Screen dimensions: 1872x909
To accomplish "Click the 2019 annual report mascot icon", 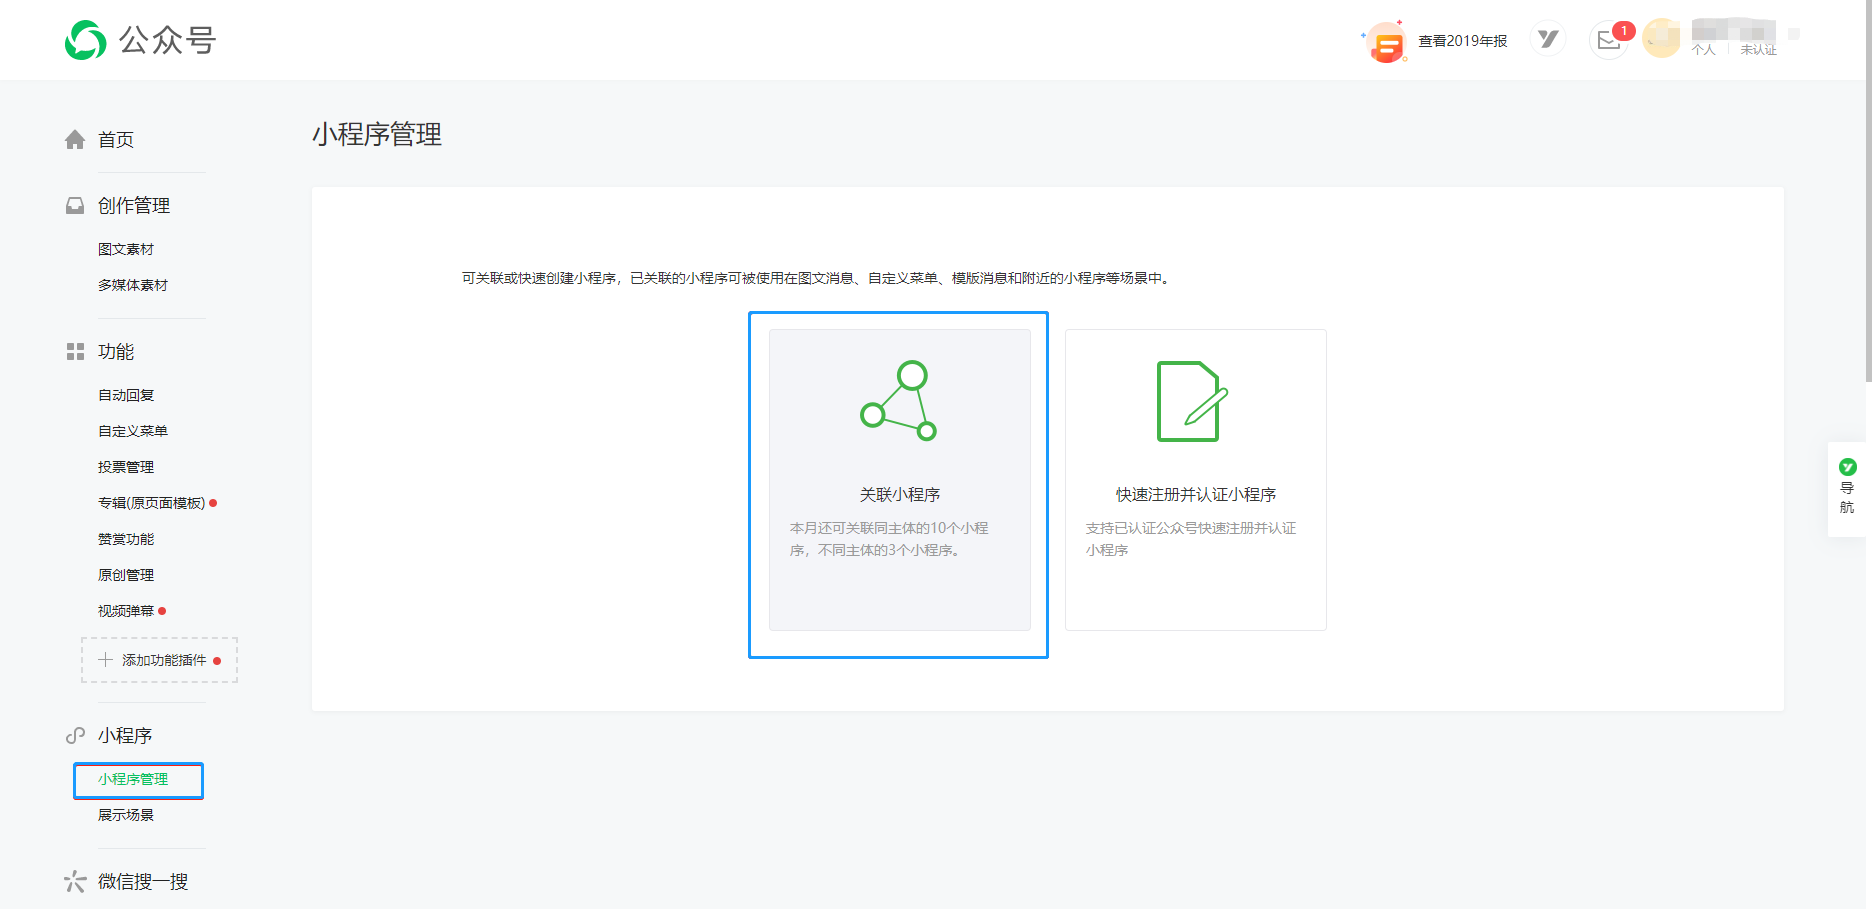I will tap(1386, 42).
